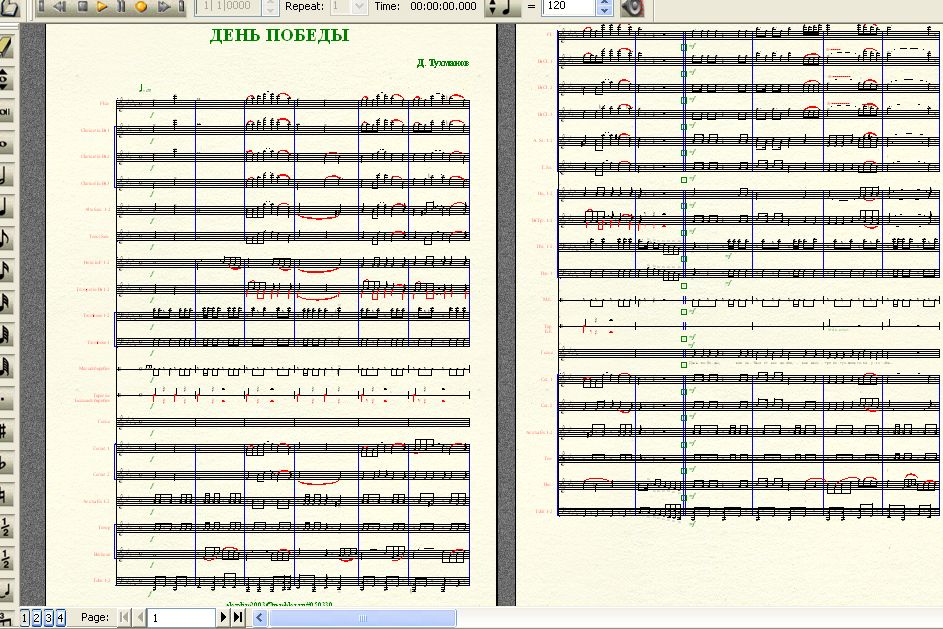Switch to voice 1 button

click(25, 618)
